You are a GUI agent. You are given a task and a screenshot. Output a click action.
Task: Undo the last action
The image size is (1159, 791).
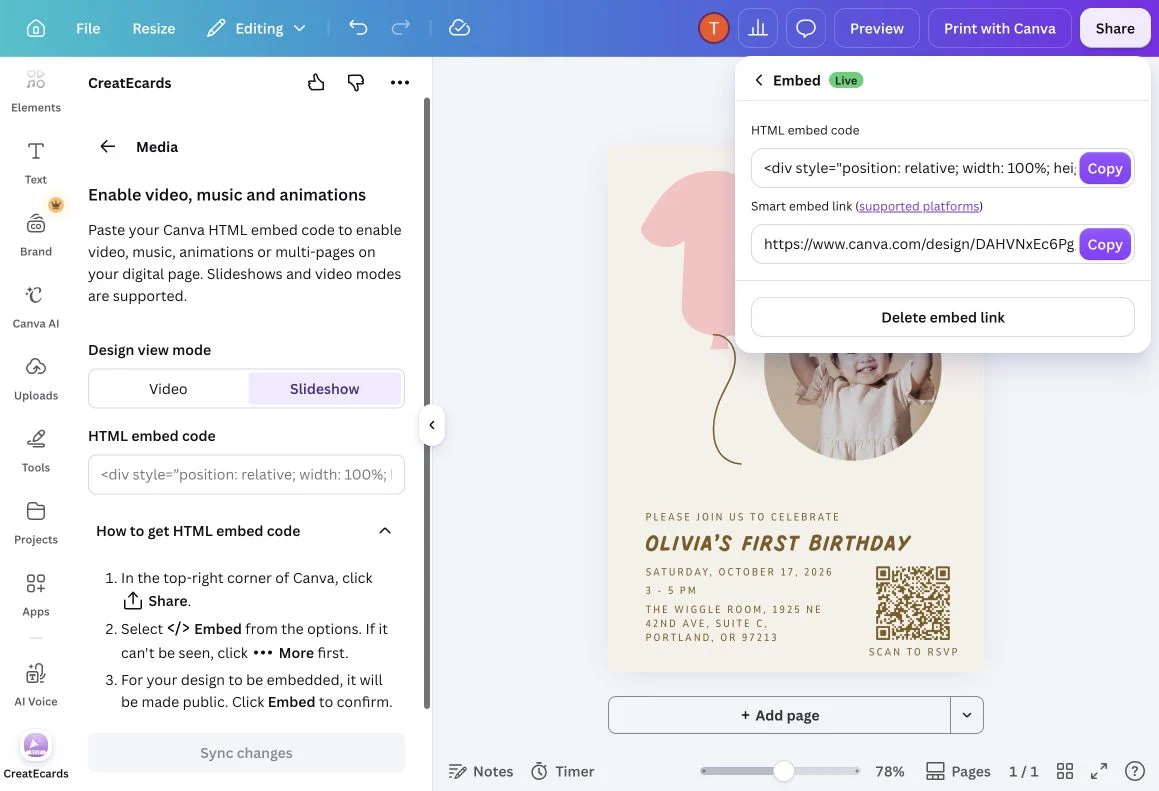coord(358,28)
